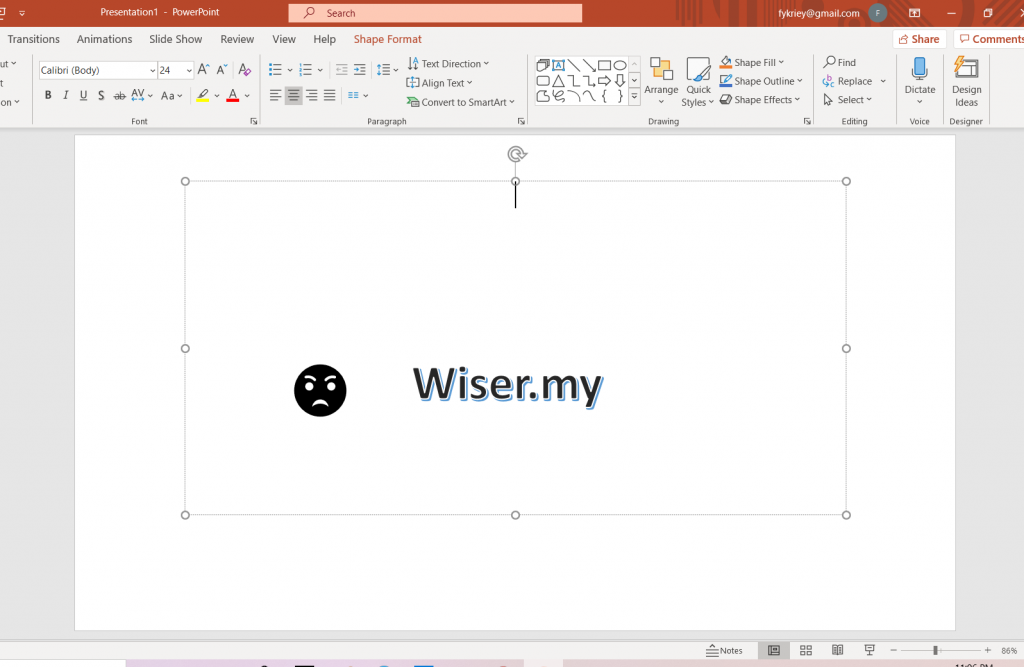Apply red font color
Image resolution: width=1024 pixels, height=667 pixels.
point(232,95)
